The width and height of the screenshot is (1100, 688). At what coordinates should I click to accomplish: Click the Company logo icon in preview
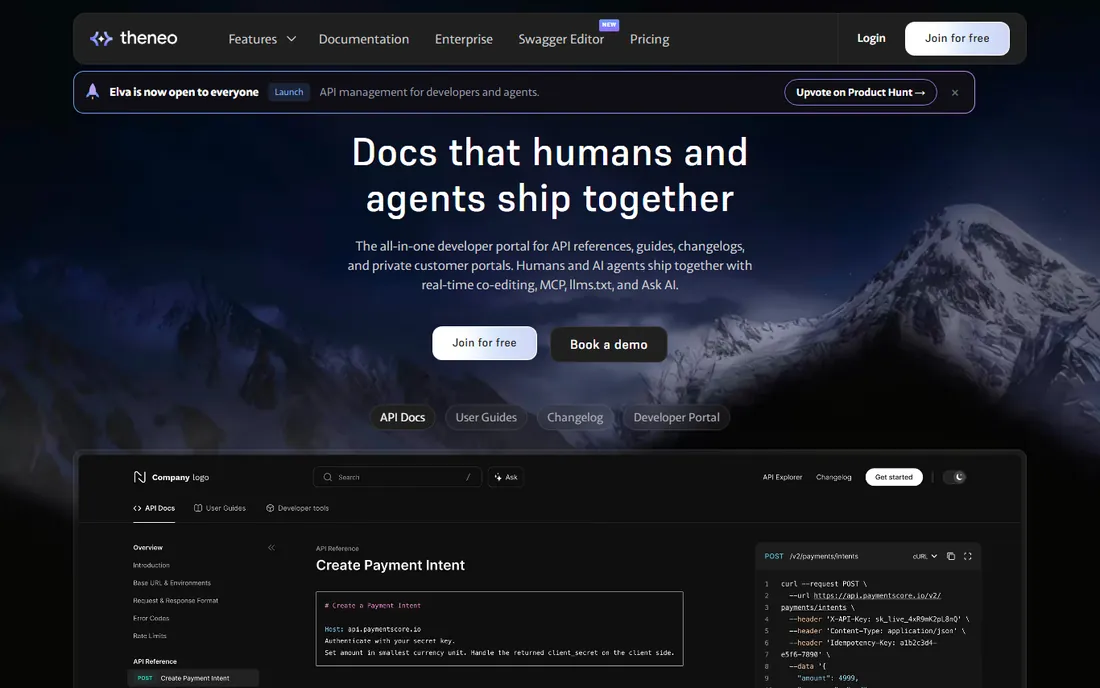tap(140, 477)
